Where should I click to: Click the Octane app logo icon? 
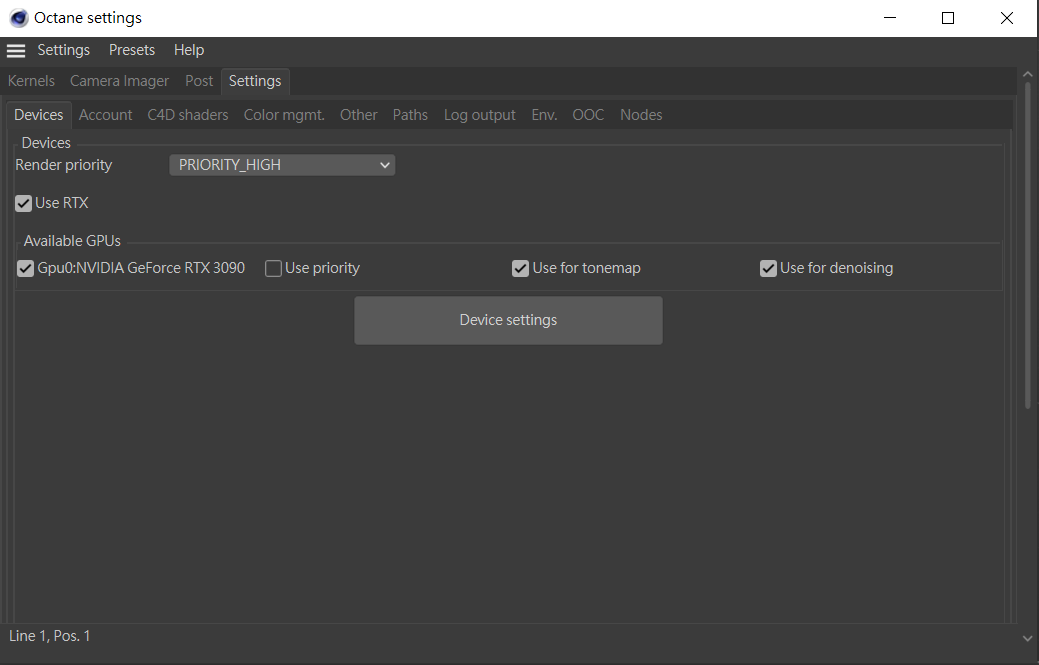[x=18, y=18]
